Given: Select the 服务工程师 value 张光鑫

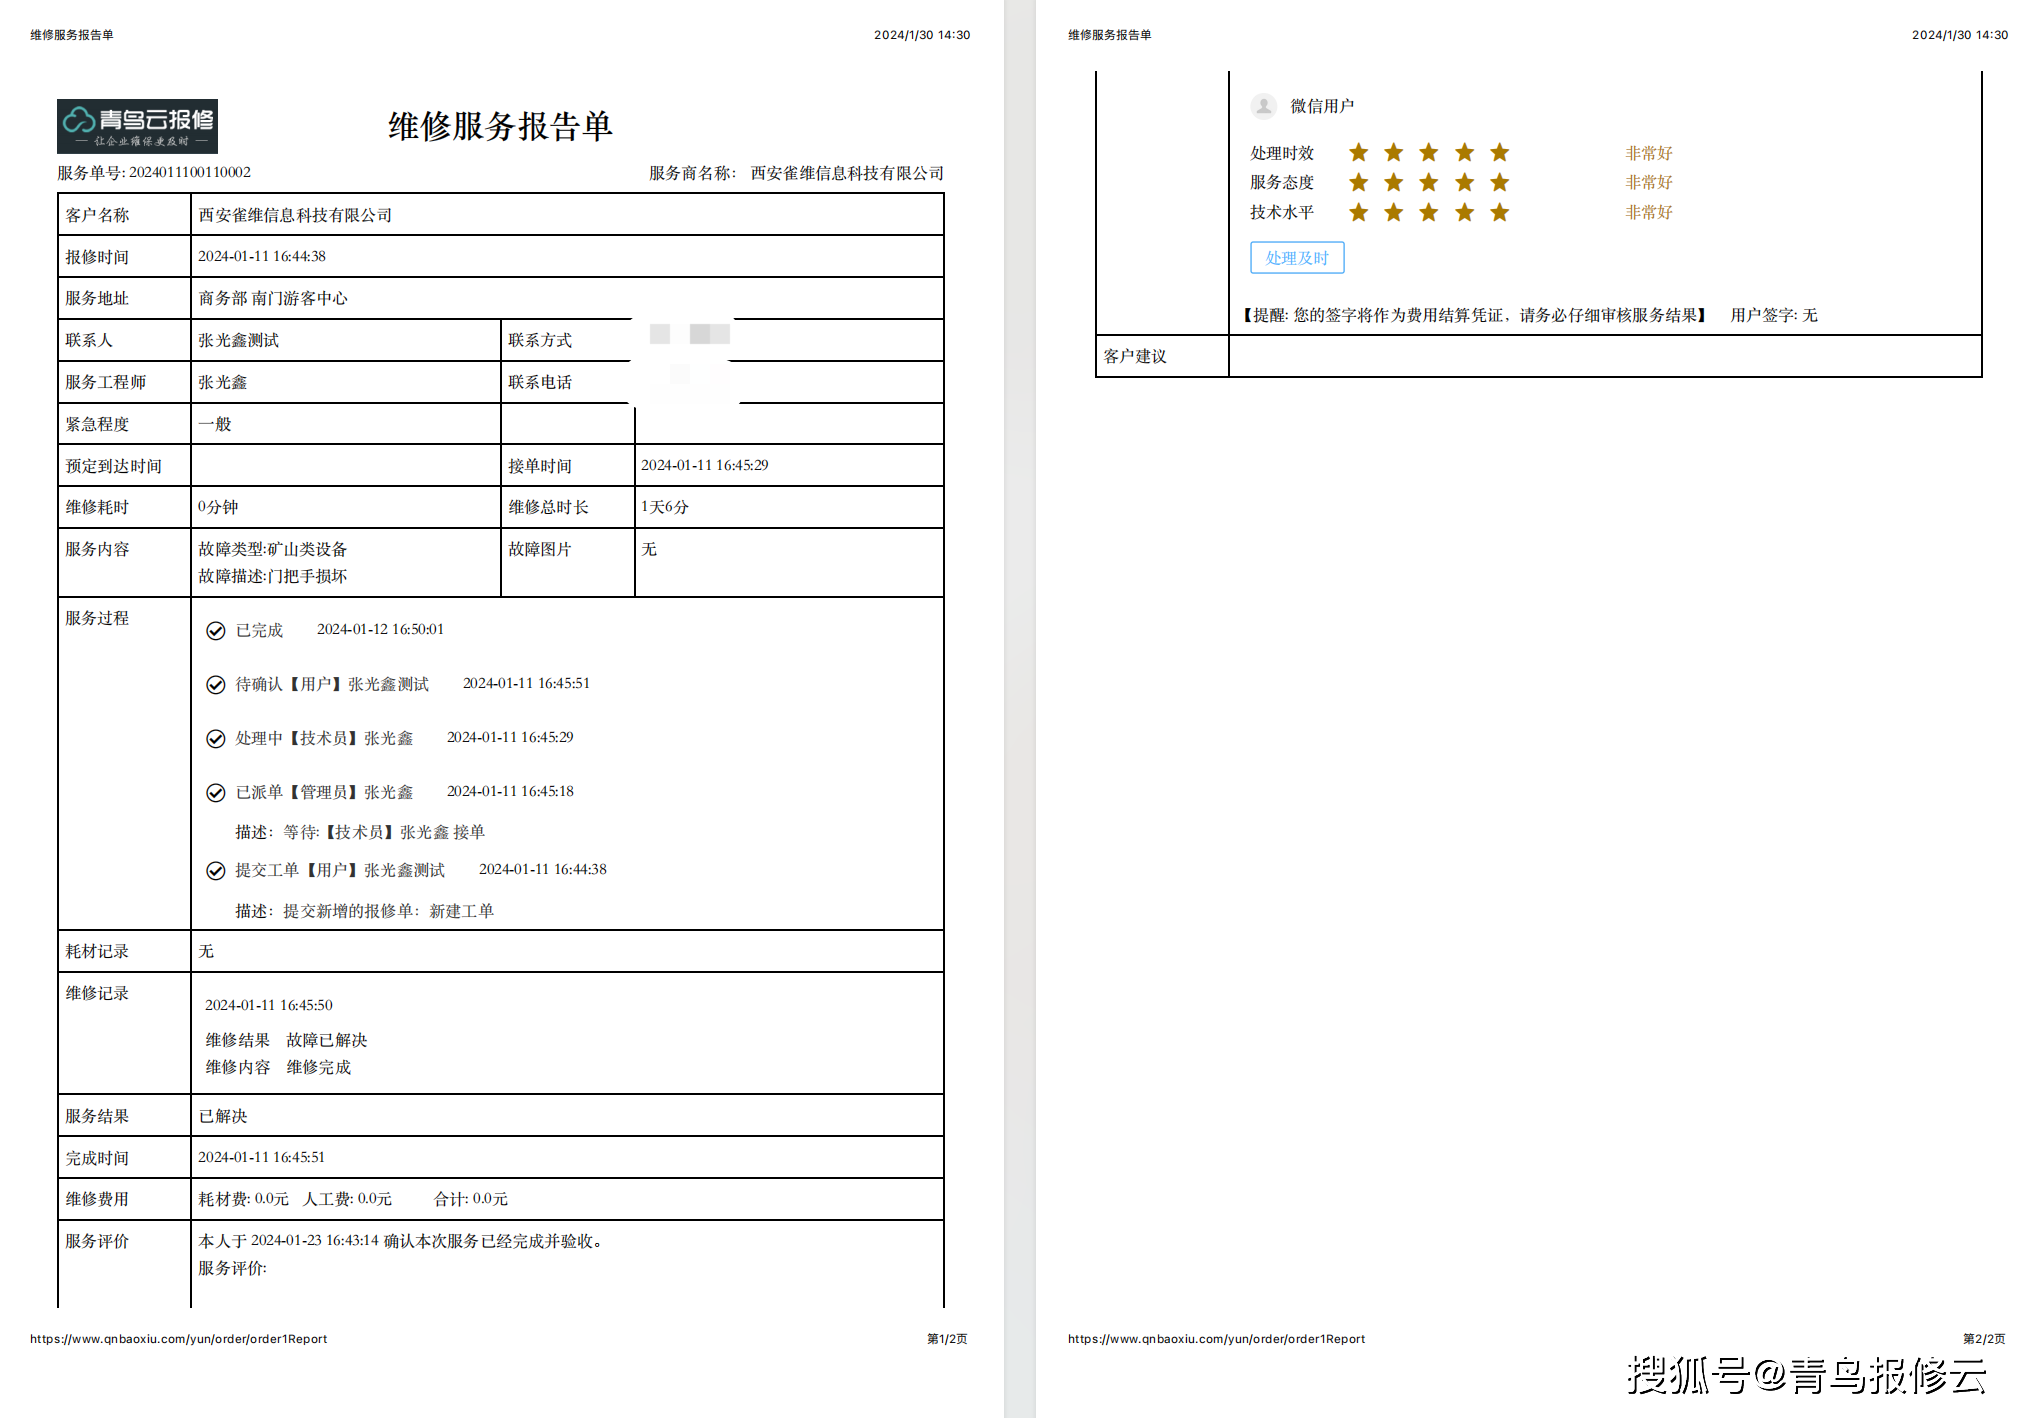Looking at the screenshot, I should tap(222, 382).
